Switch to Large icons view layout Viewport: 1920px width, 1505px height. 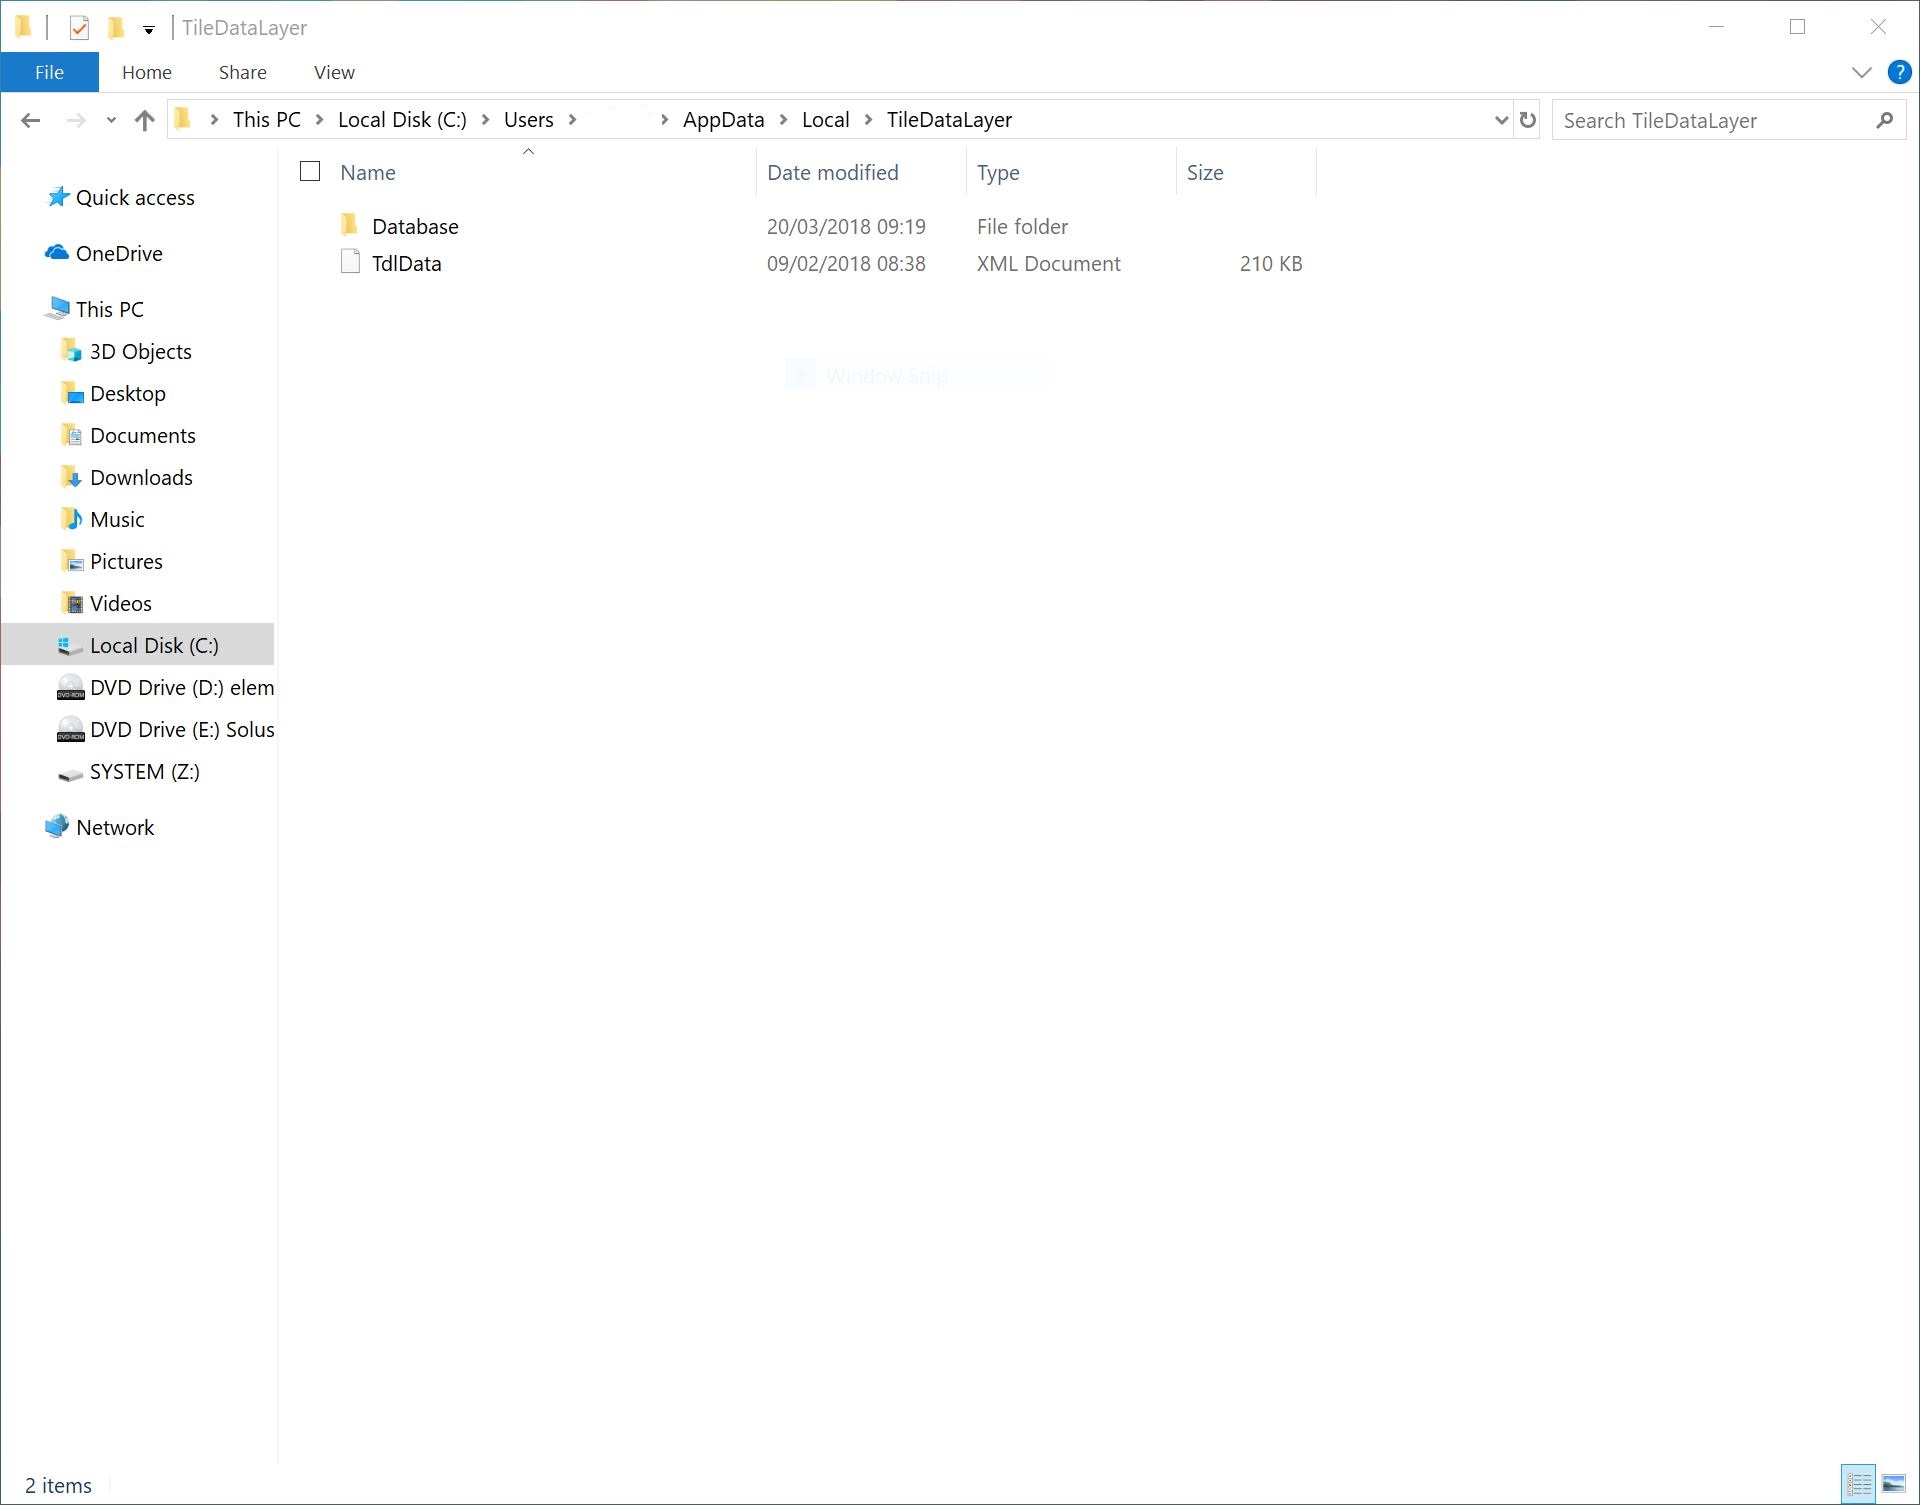[x=1894, y=1484]
